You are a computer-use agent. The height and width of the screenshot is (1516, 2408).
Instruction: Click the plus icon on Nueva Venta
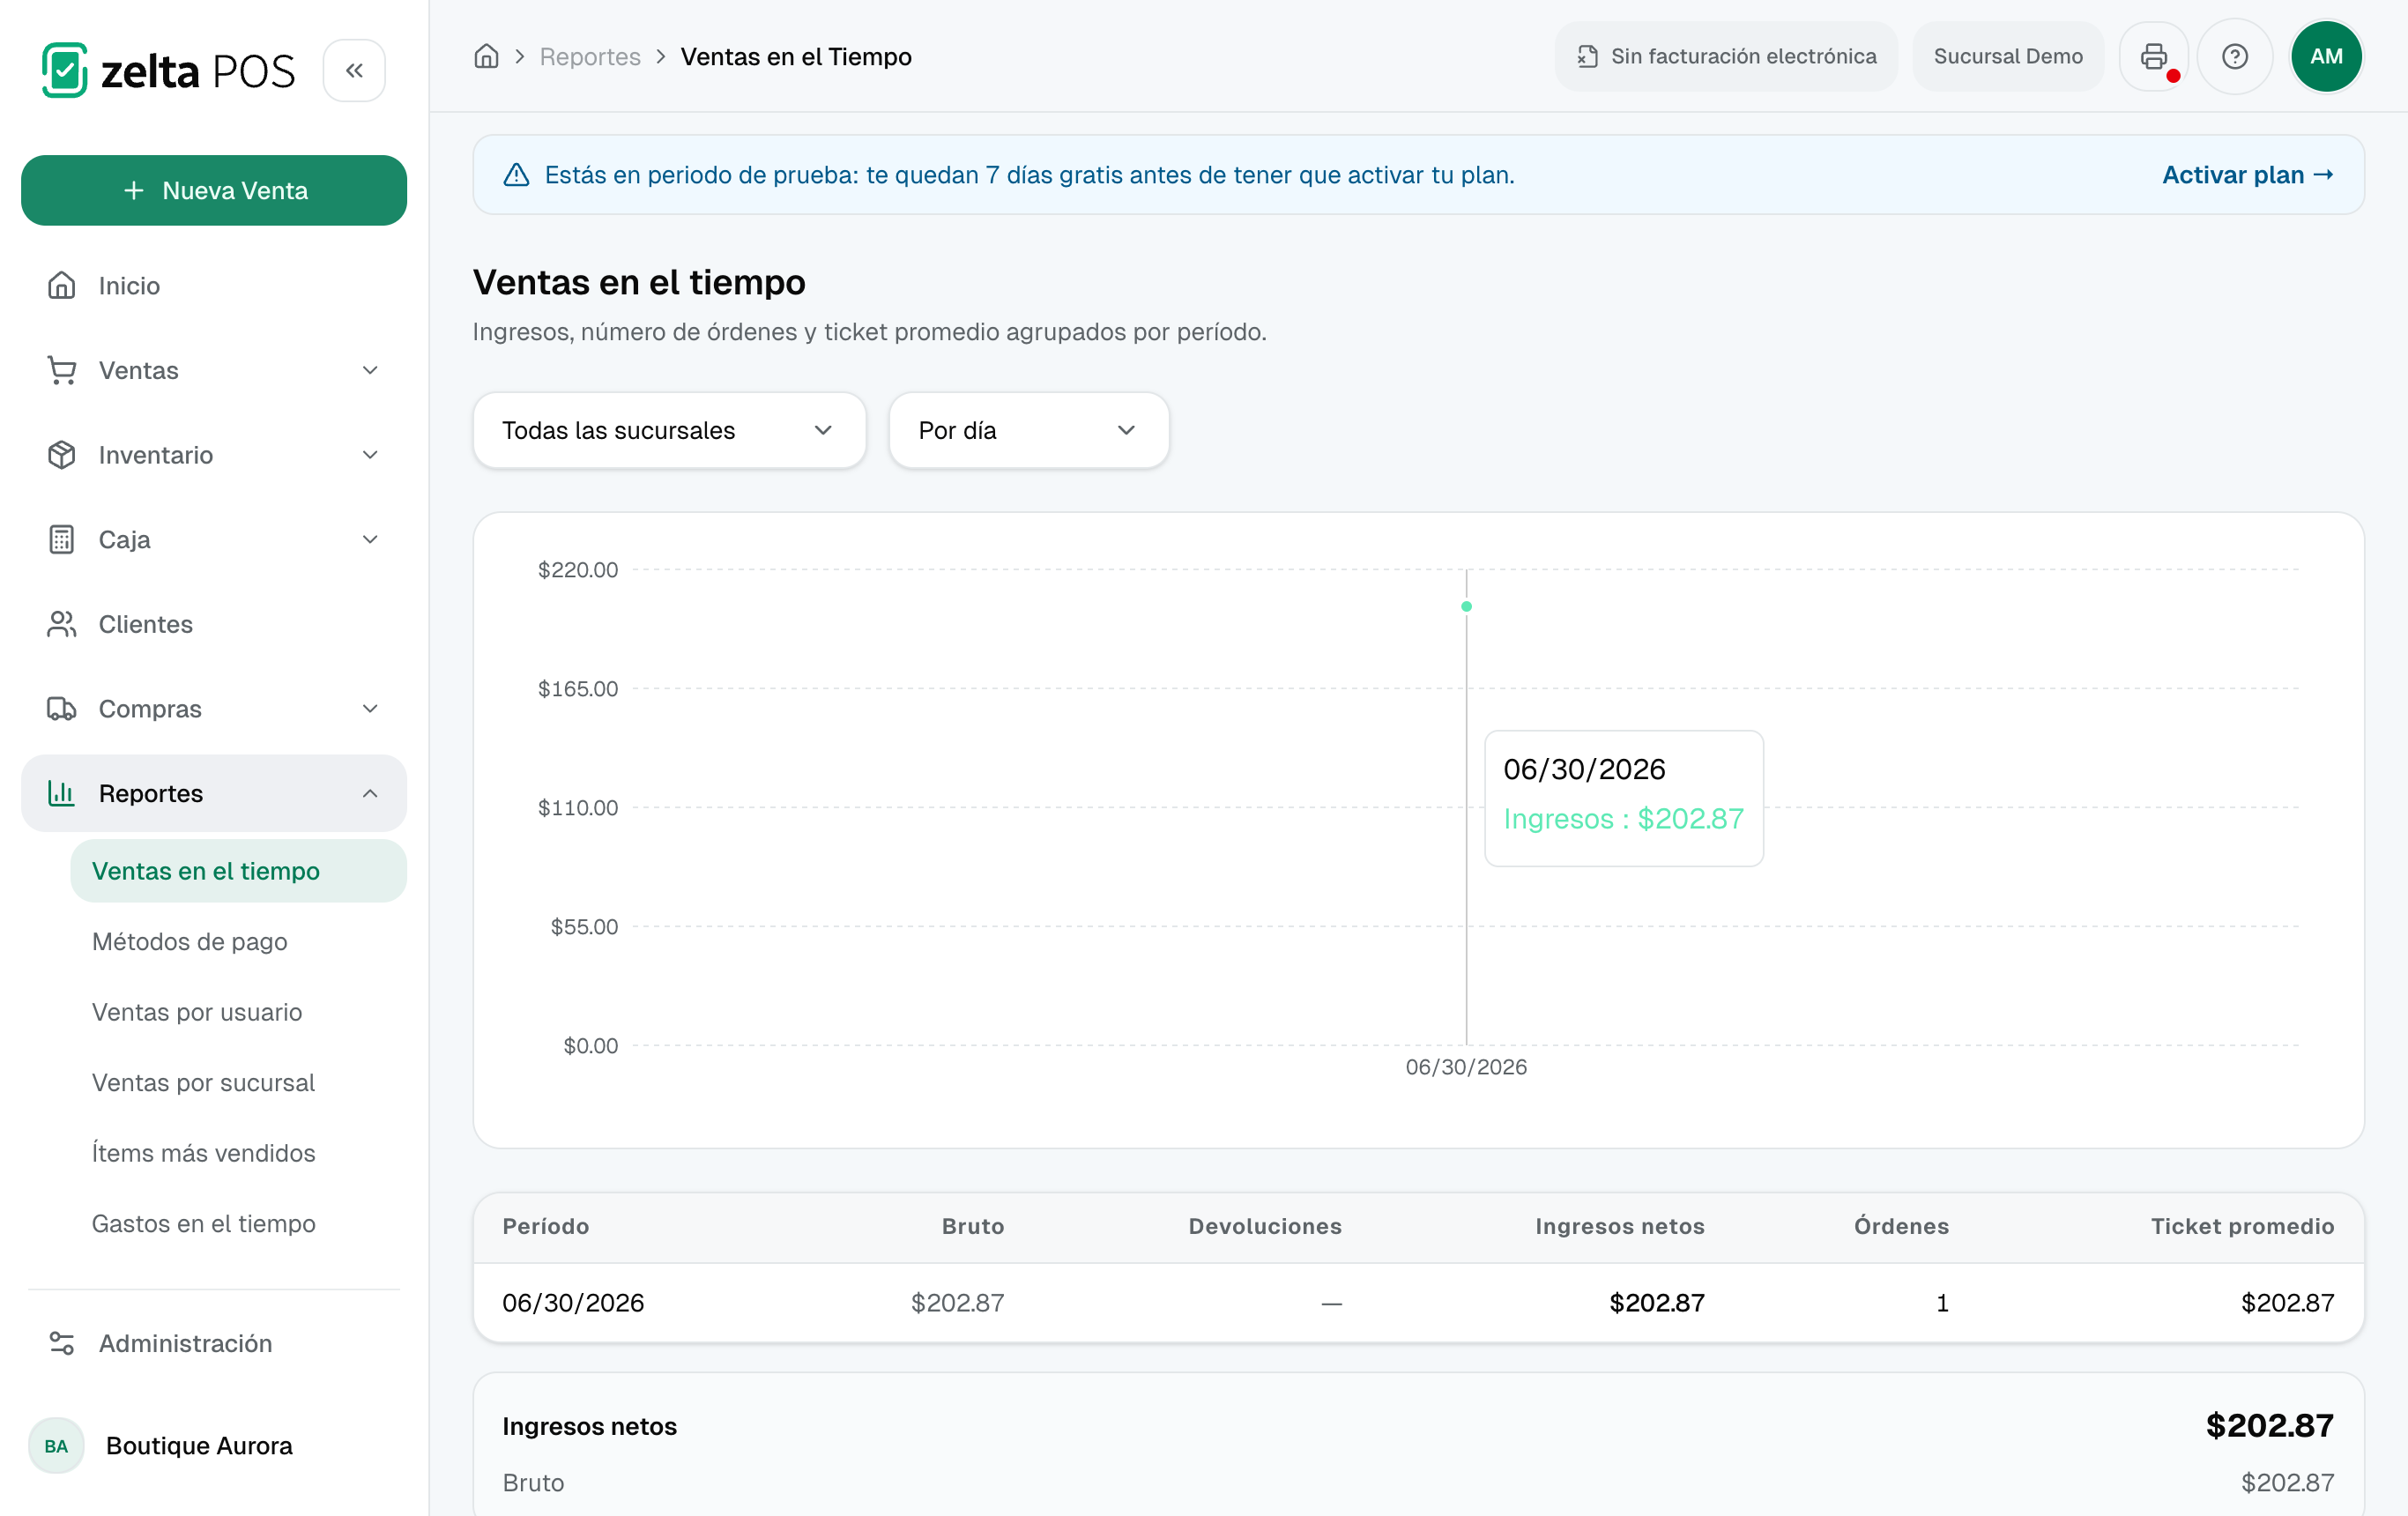[134, 190]
